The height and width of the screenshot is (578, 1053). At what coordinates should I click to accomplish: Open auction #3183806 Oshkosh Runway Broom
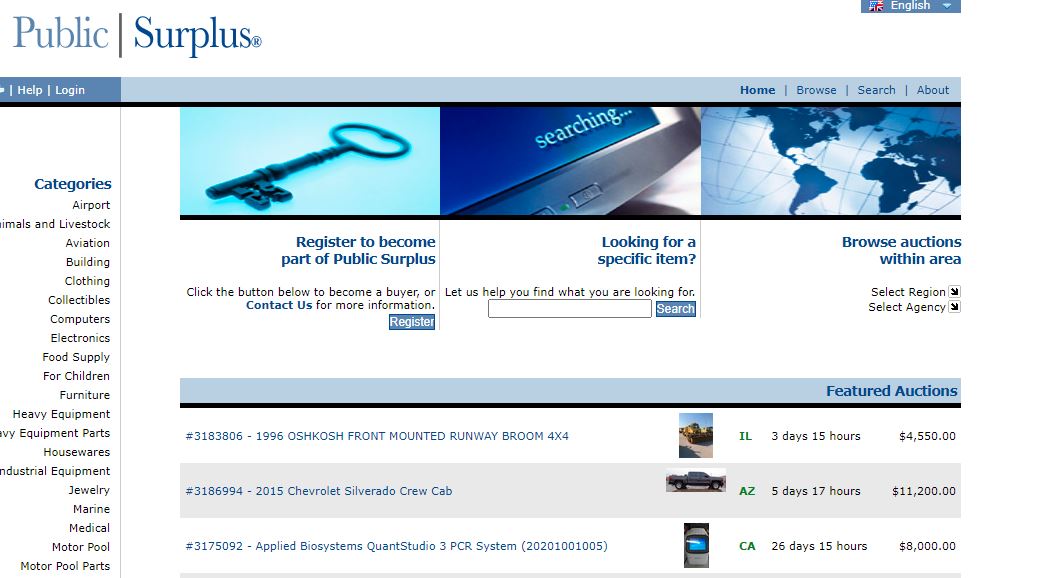377,436
